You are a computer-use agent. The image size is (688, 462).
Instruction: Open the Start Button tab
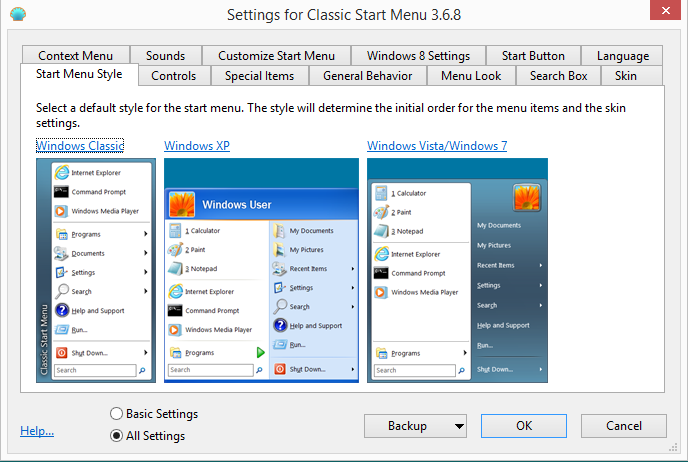[533, 56]
